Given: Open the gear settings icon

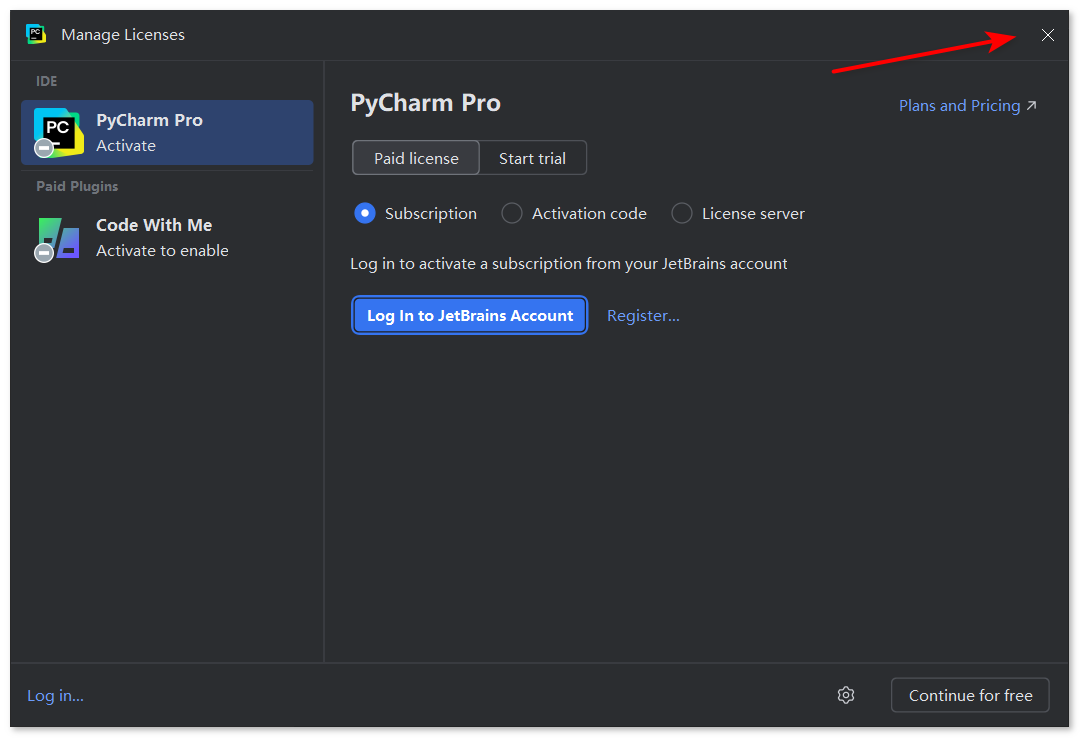Looking at the screenshot, I should coord(846,695).
